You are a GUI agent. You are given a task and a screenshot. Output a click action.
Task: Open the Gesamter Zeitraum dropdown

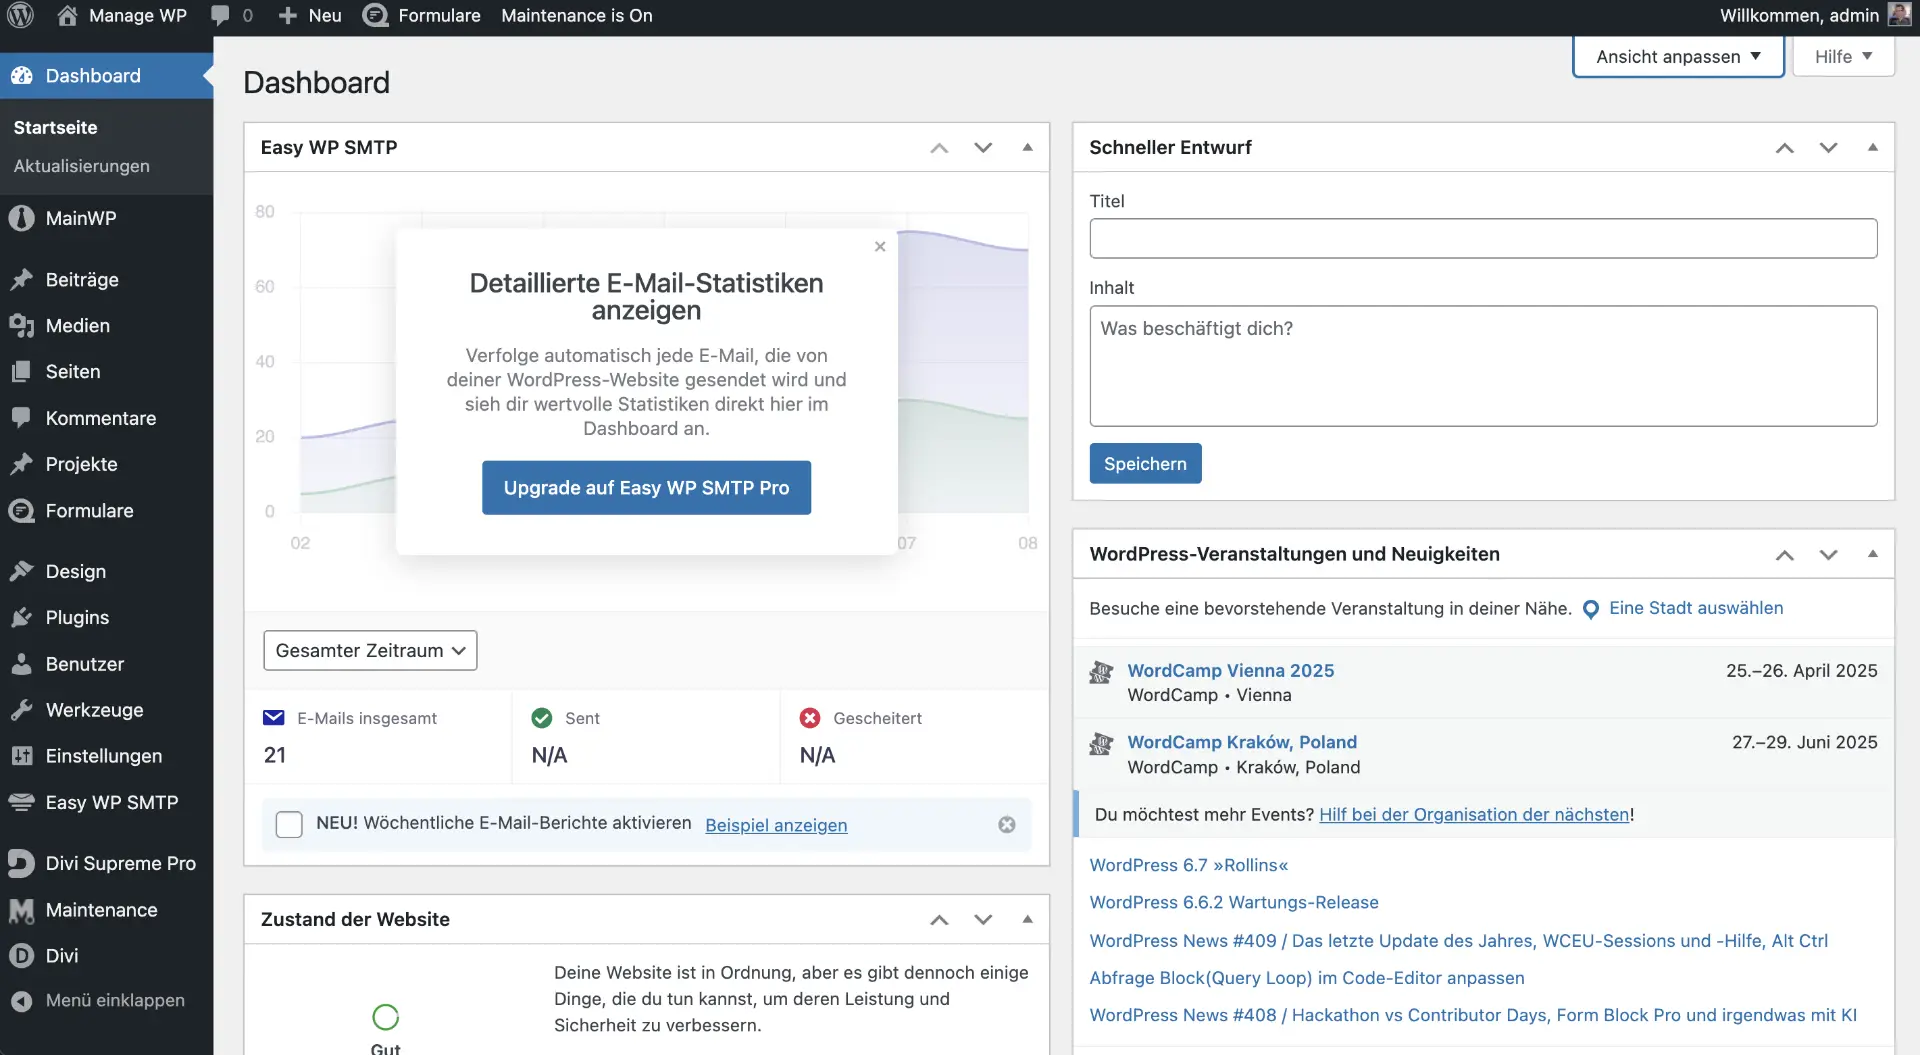370,651
